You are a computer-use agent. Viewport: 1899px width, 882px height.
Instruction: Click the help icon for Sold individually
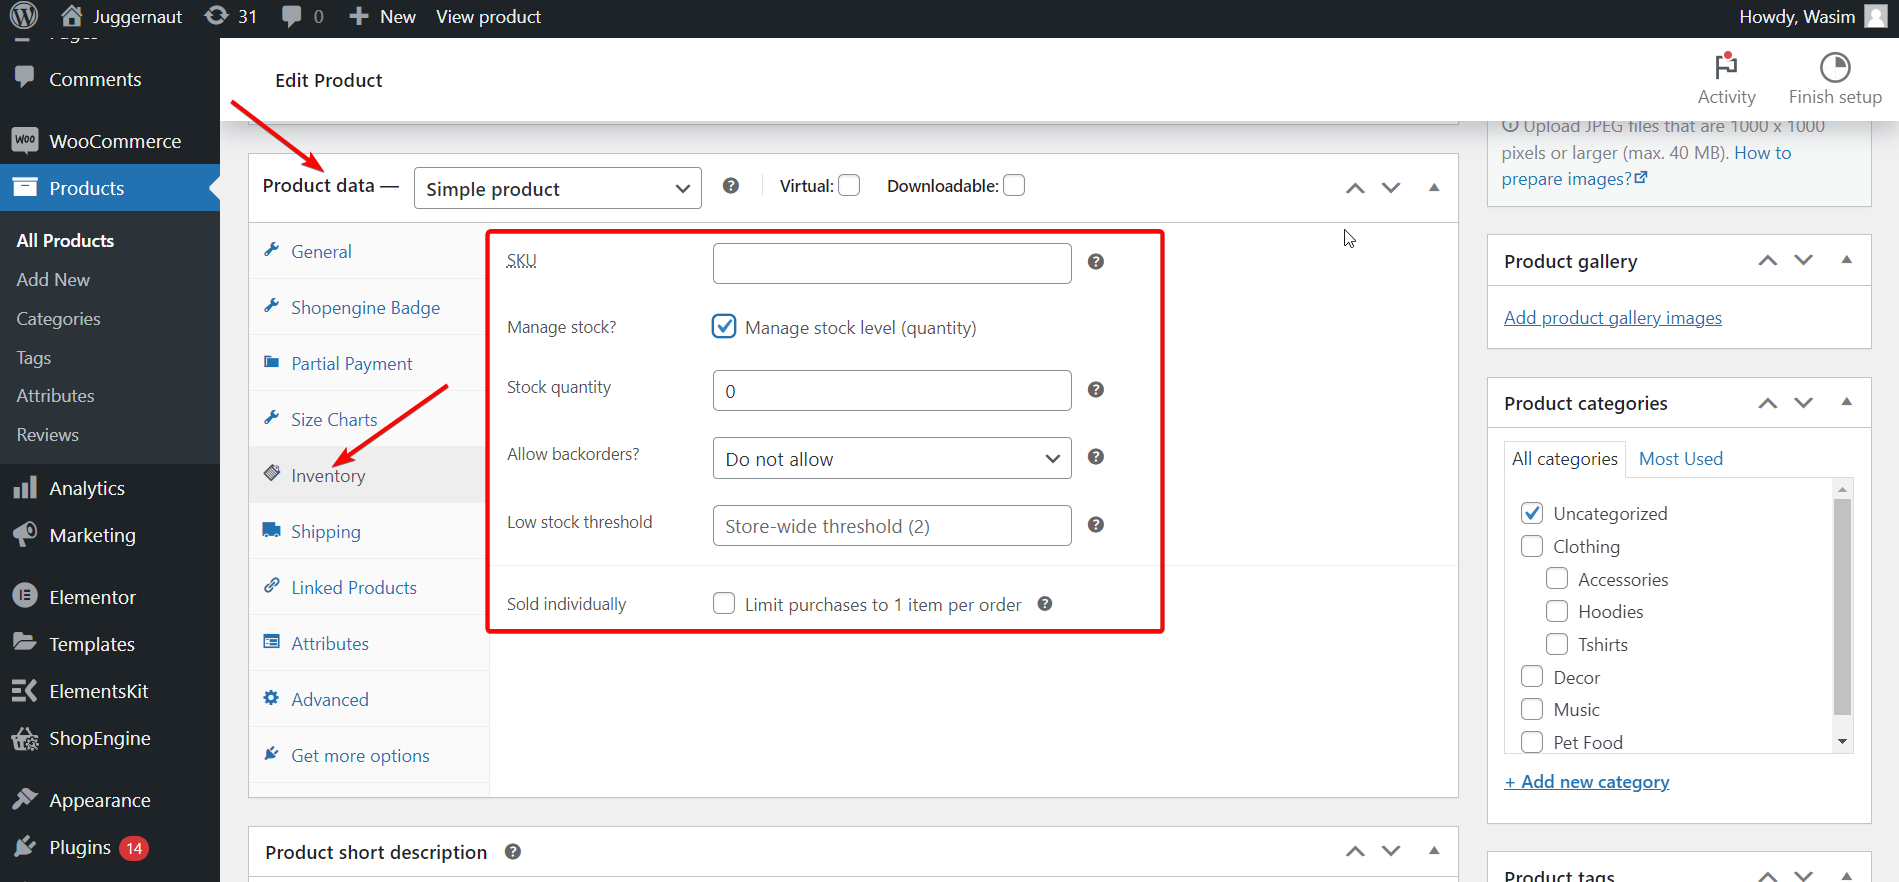point(1045,604)
